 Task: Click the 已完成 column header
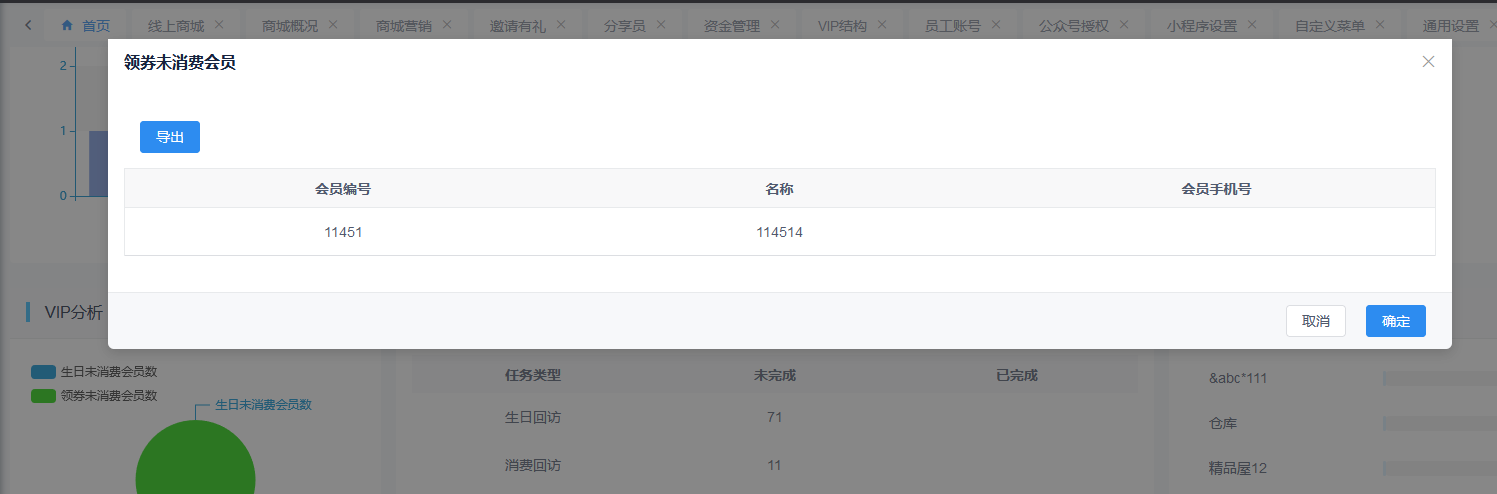click(1017, 376)
